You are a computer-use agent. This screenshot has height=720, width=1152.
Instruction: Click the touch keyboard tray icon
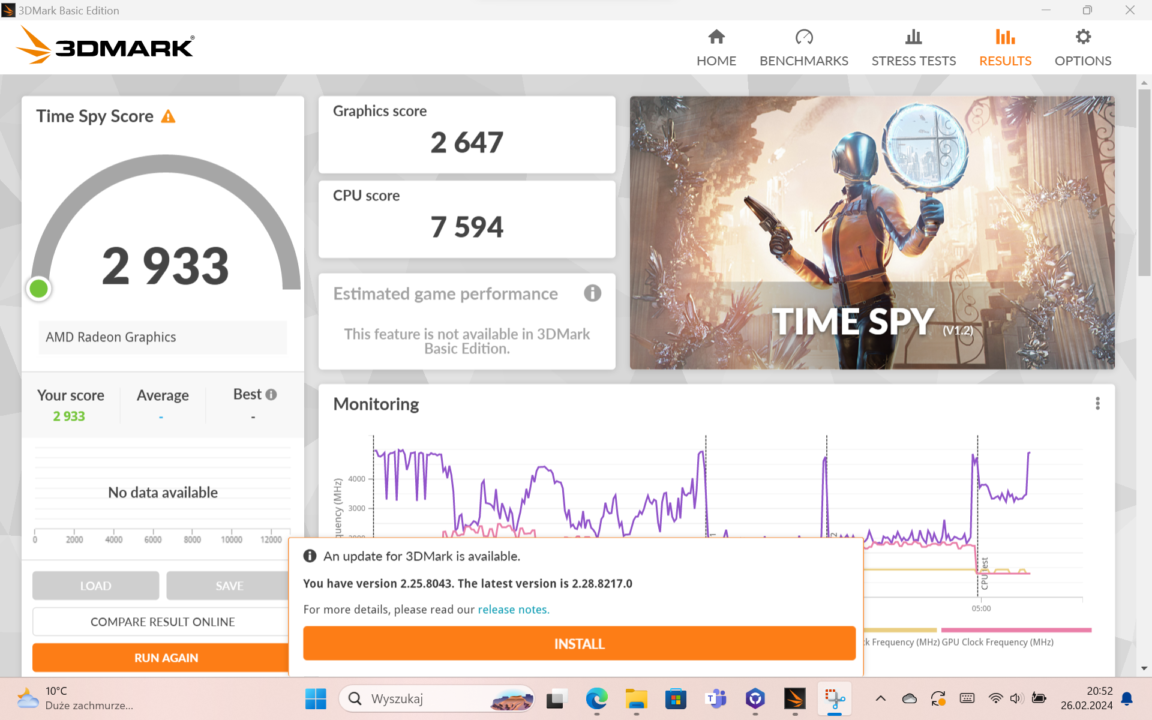(x=967, y=699)
